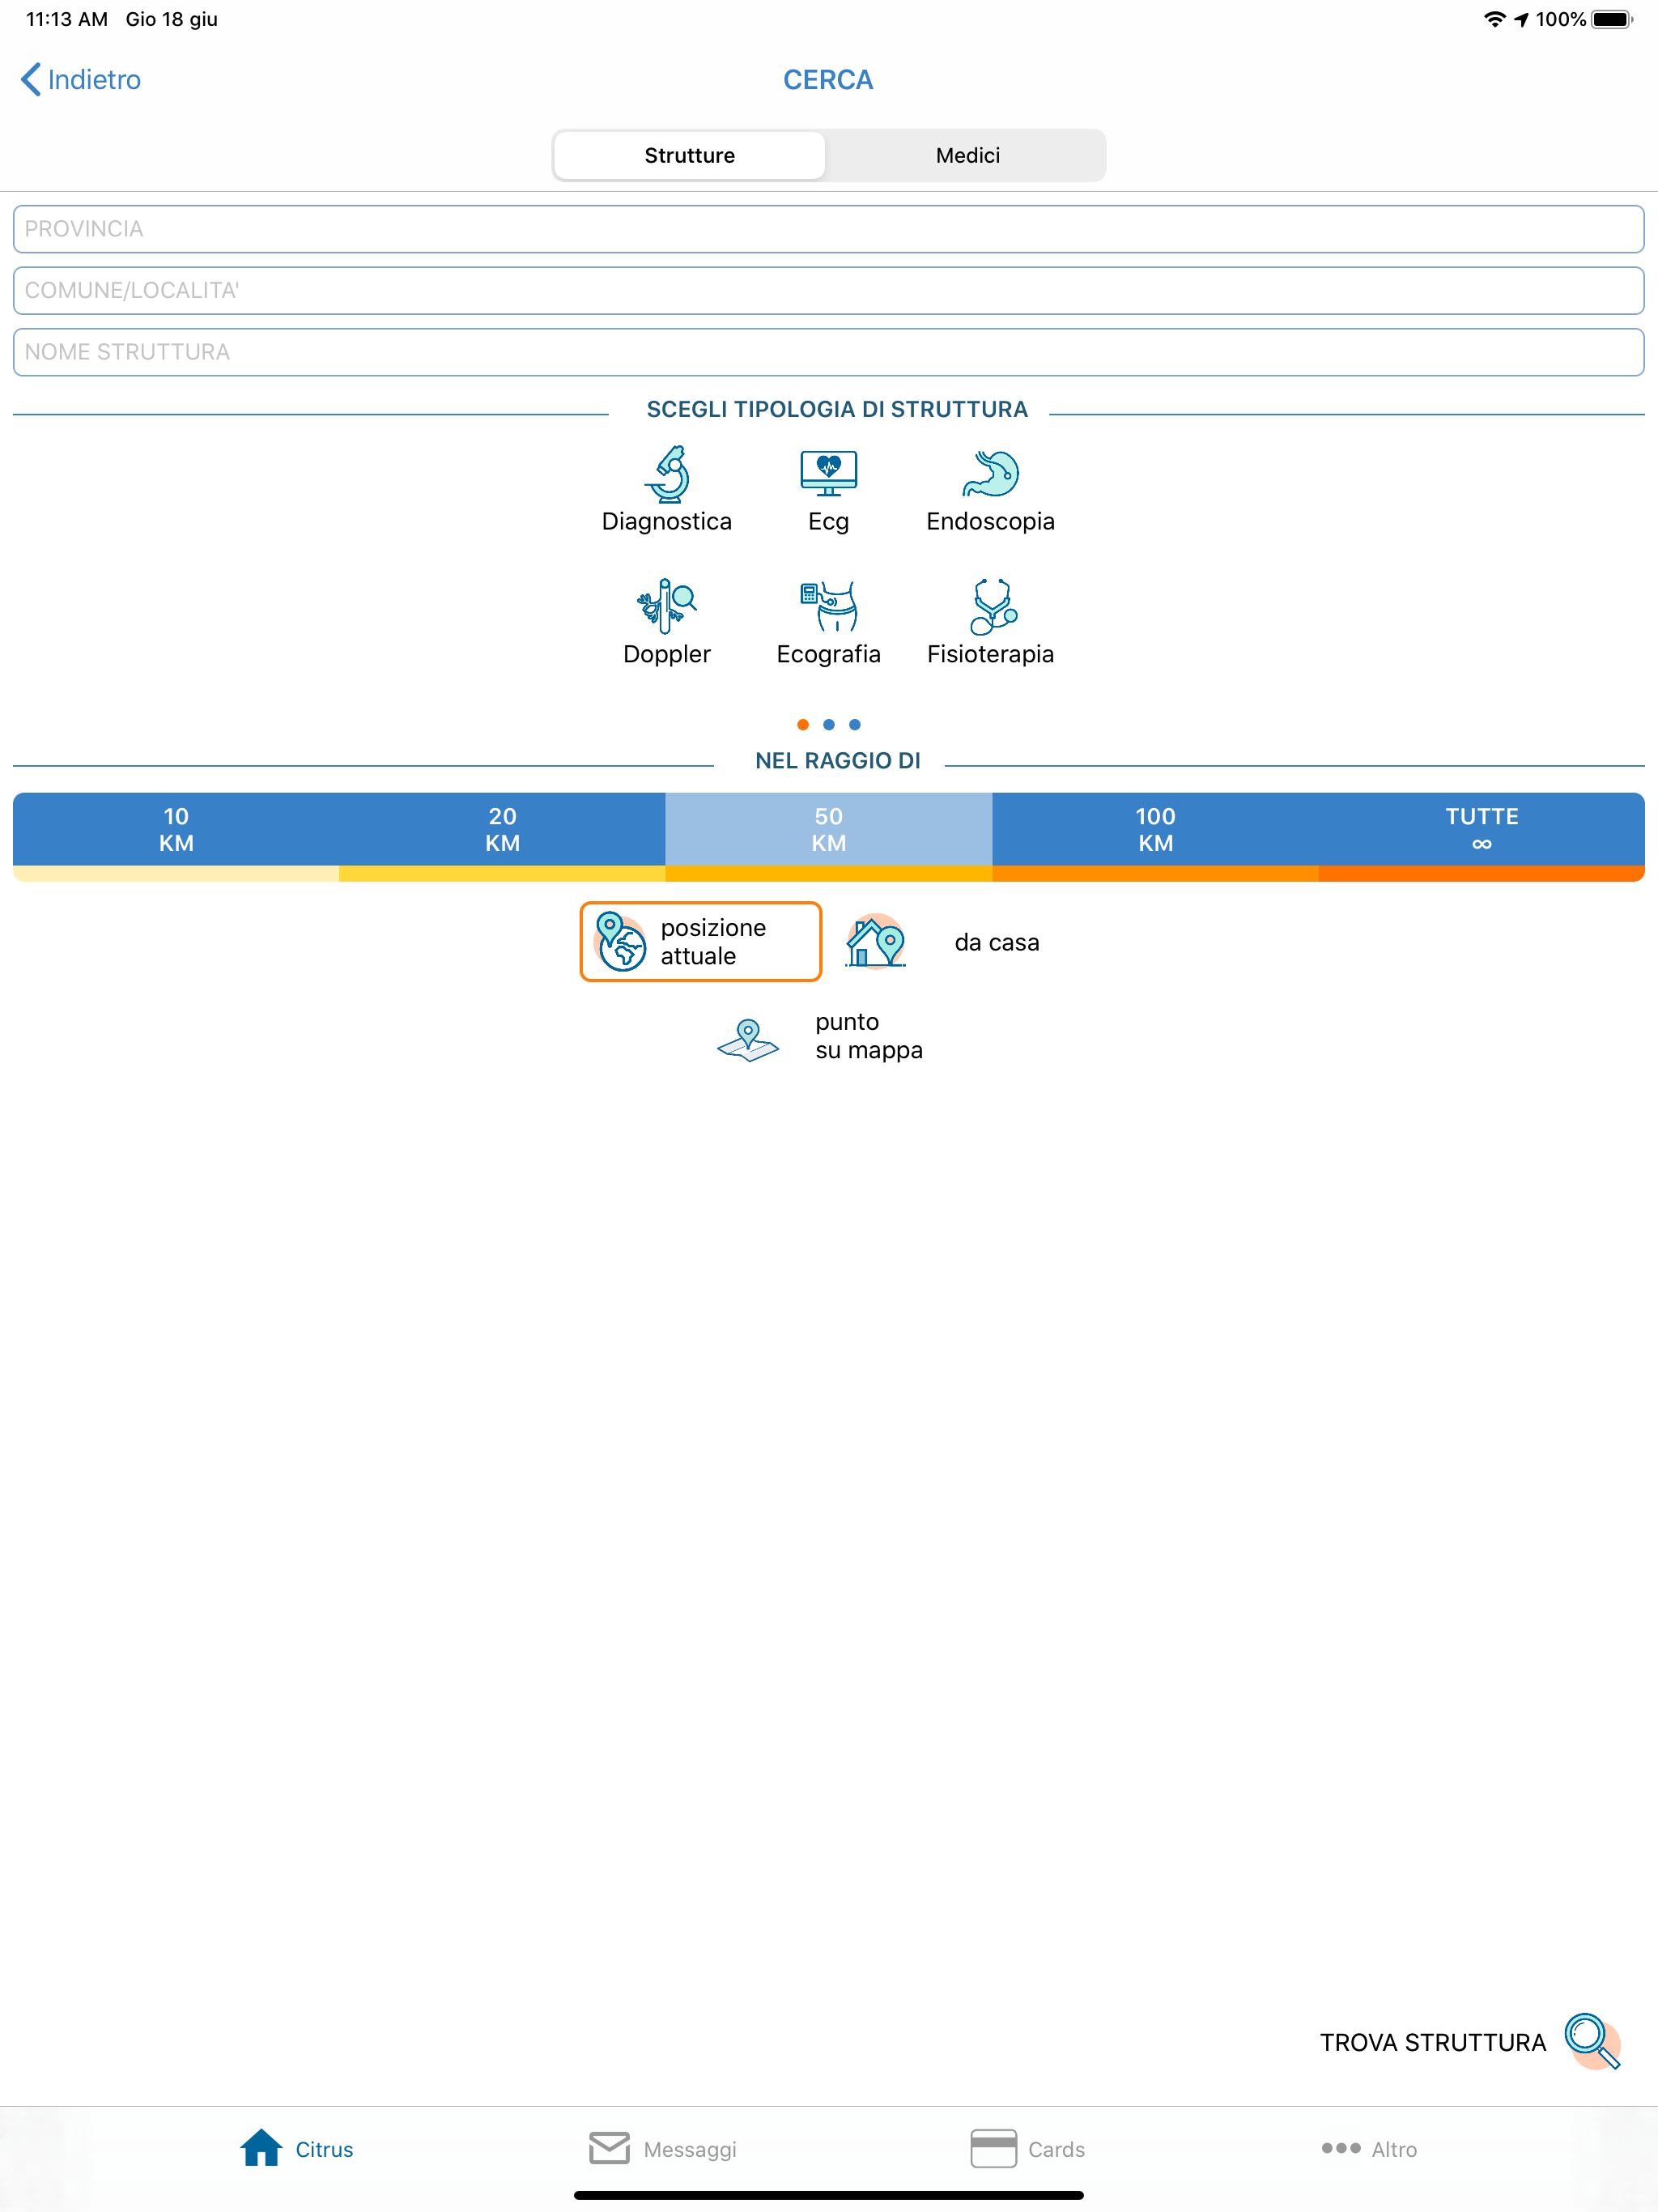Click the PROVINCIA input field
This screenshot has height=2212, width=1658.
coord(828,228)
